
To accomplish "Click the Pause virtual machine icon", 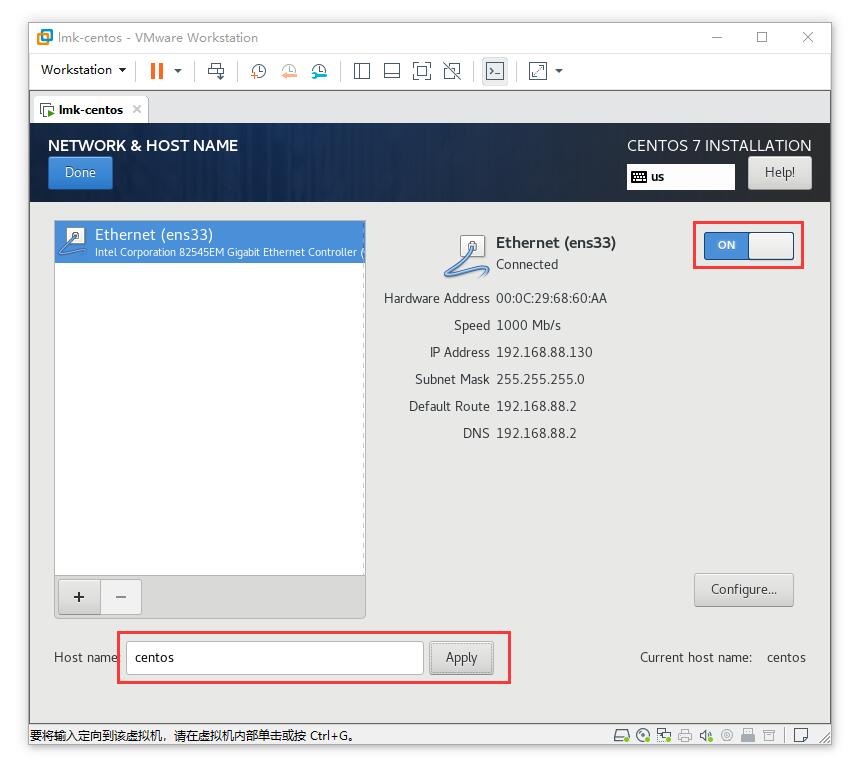I will coord(157,71).
